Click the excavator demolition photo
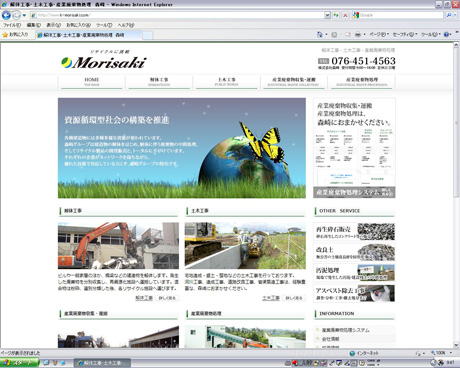This screenshot has width=460, height=368. pos(118,246)
